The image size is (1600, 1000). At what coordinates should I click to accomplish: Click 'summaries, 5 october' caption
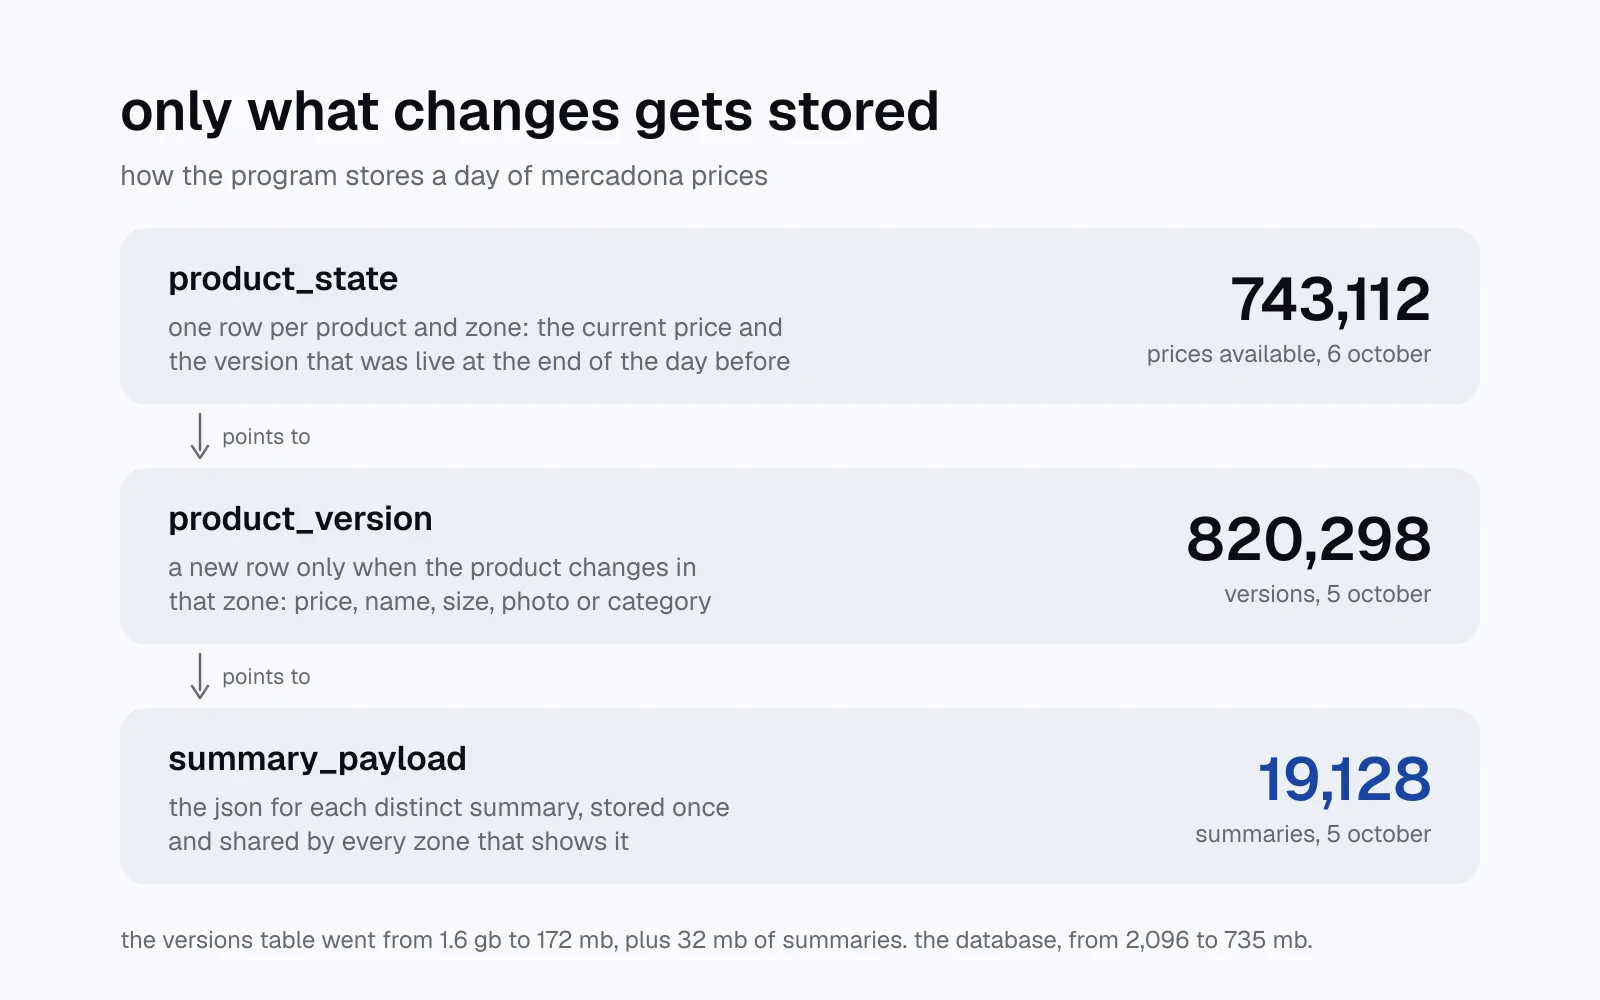tap(1312, 834)
